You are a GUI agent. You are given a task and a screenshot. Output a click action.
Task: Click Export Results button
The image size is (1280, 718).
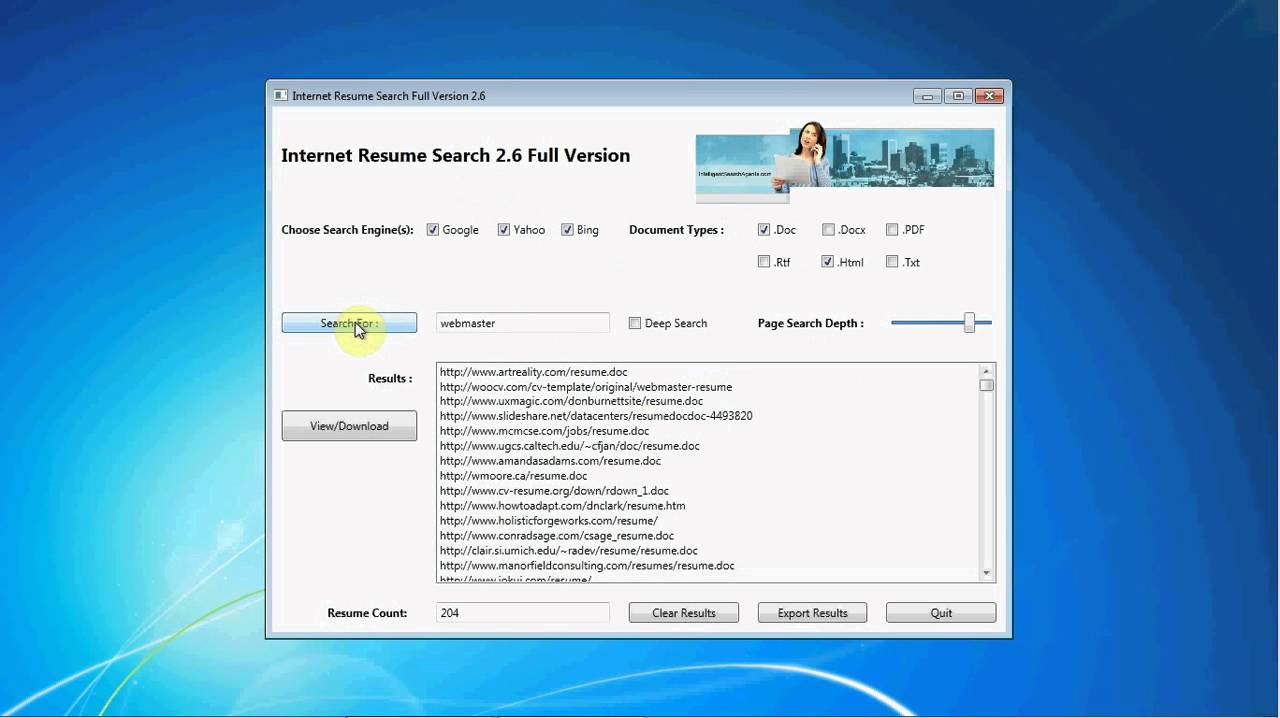812,613
